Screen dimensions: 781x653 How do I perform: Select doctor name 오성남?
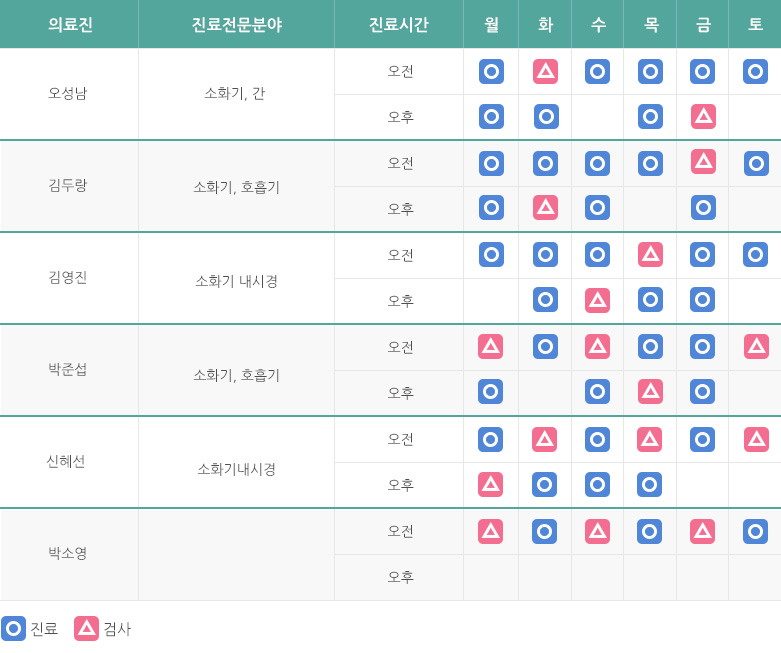pyautogui.click(x=68, y=93)
